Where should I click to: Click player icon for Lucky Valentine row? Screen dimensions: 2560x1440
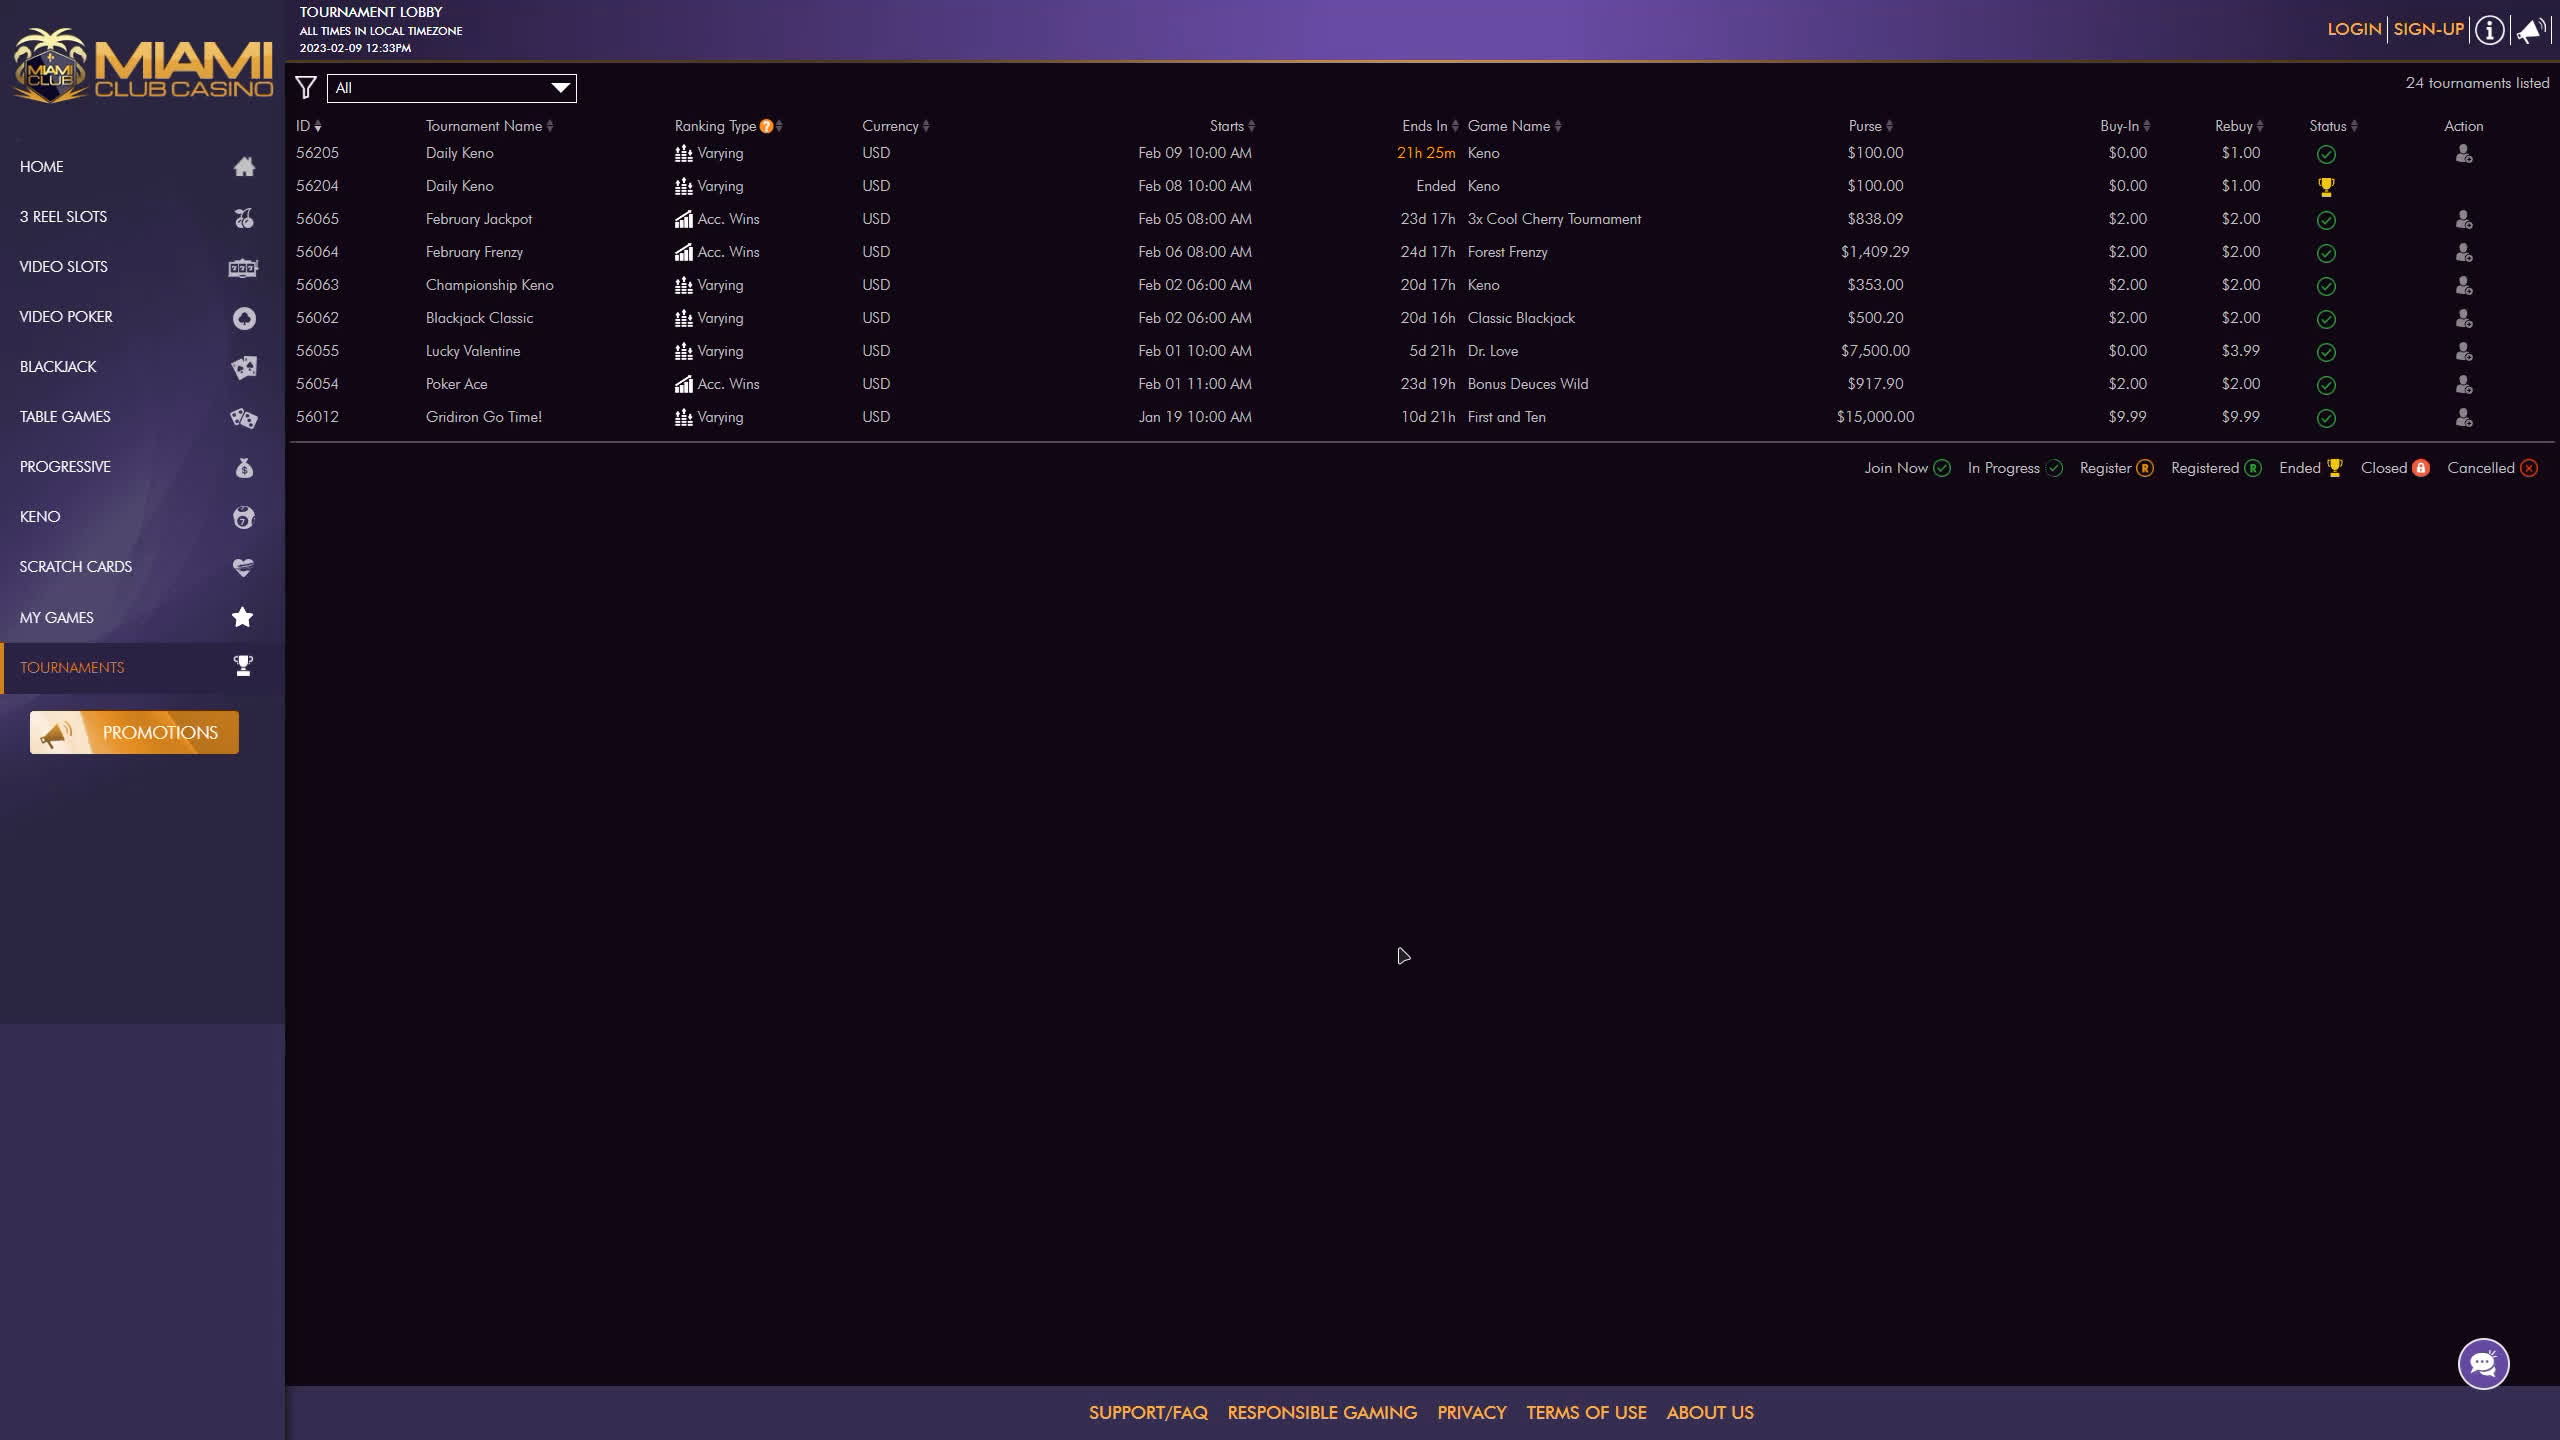2463,352
